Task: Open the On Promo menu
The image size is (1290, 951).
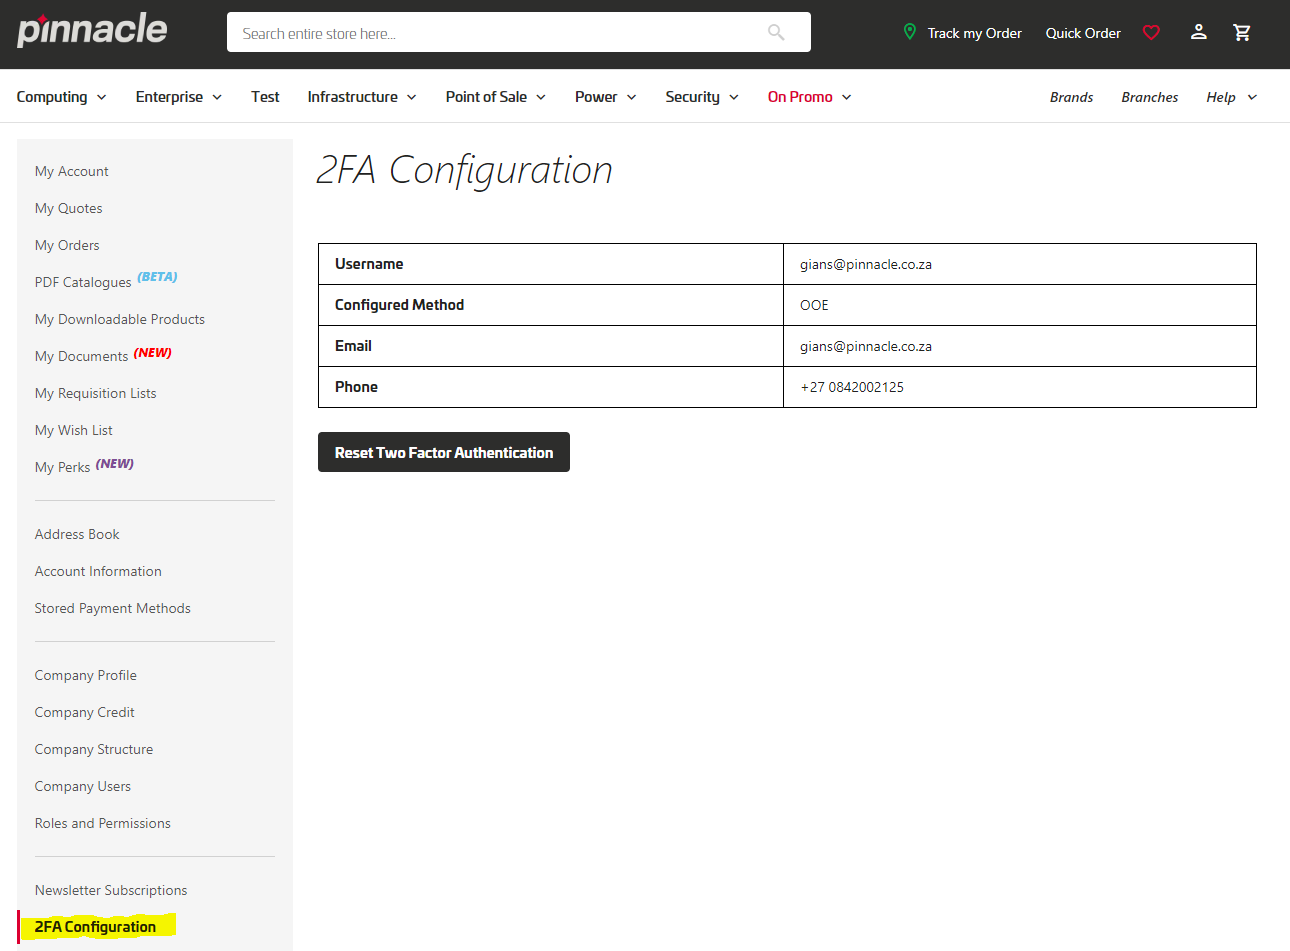Action: click(x=809, y=97)
